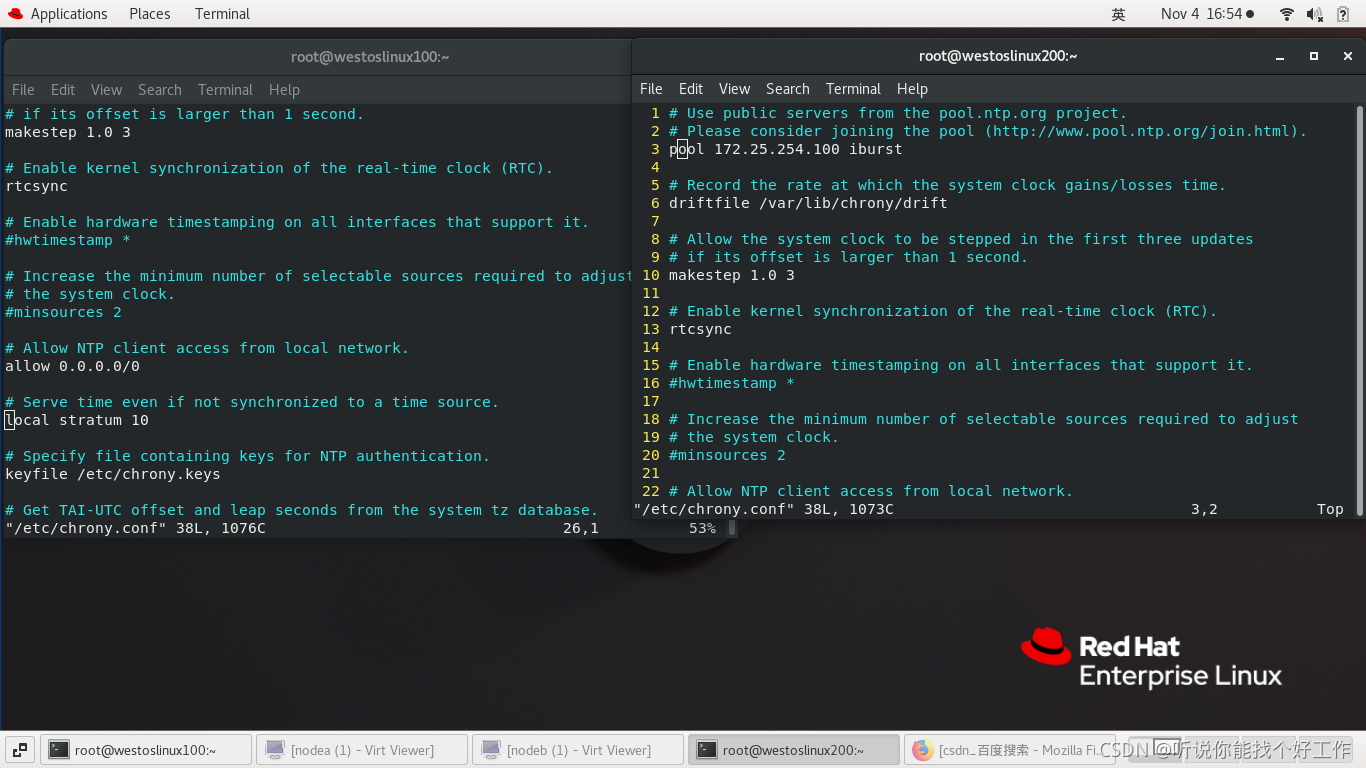Open Help menu in westoslinux200 terminal
1366x768 pixels.
pyautogui.click(x=912, y=89)
